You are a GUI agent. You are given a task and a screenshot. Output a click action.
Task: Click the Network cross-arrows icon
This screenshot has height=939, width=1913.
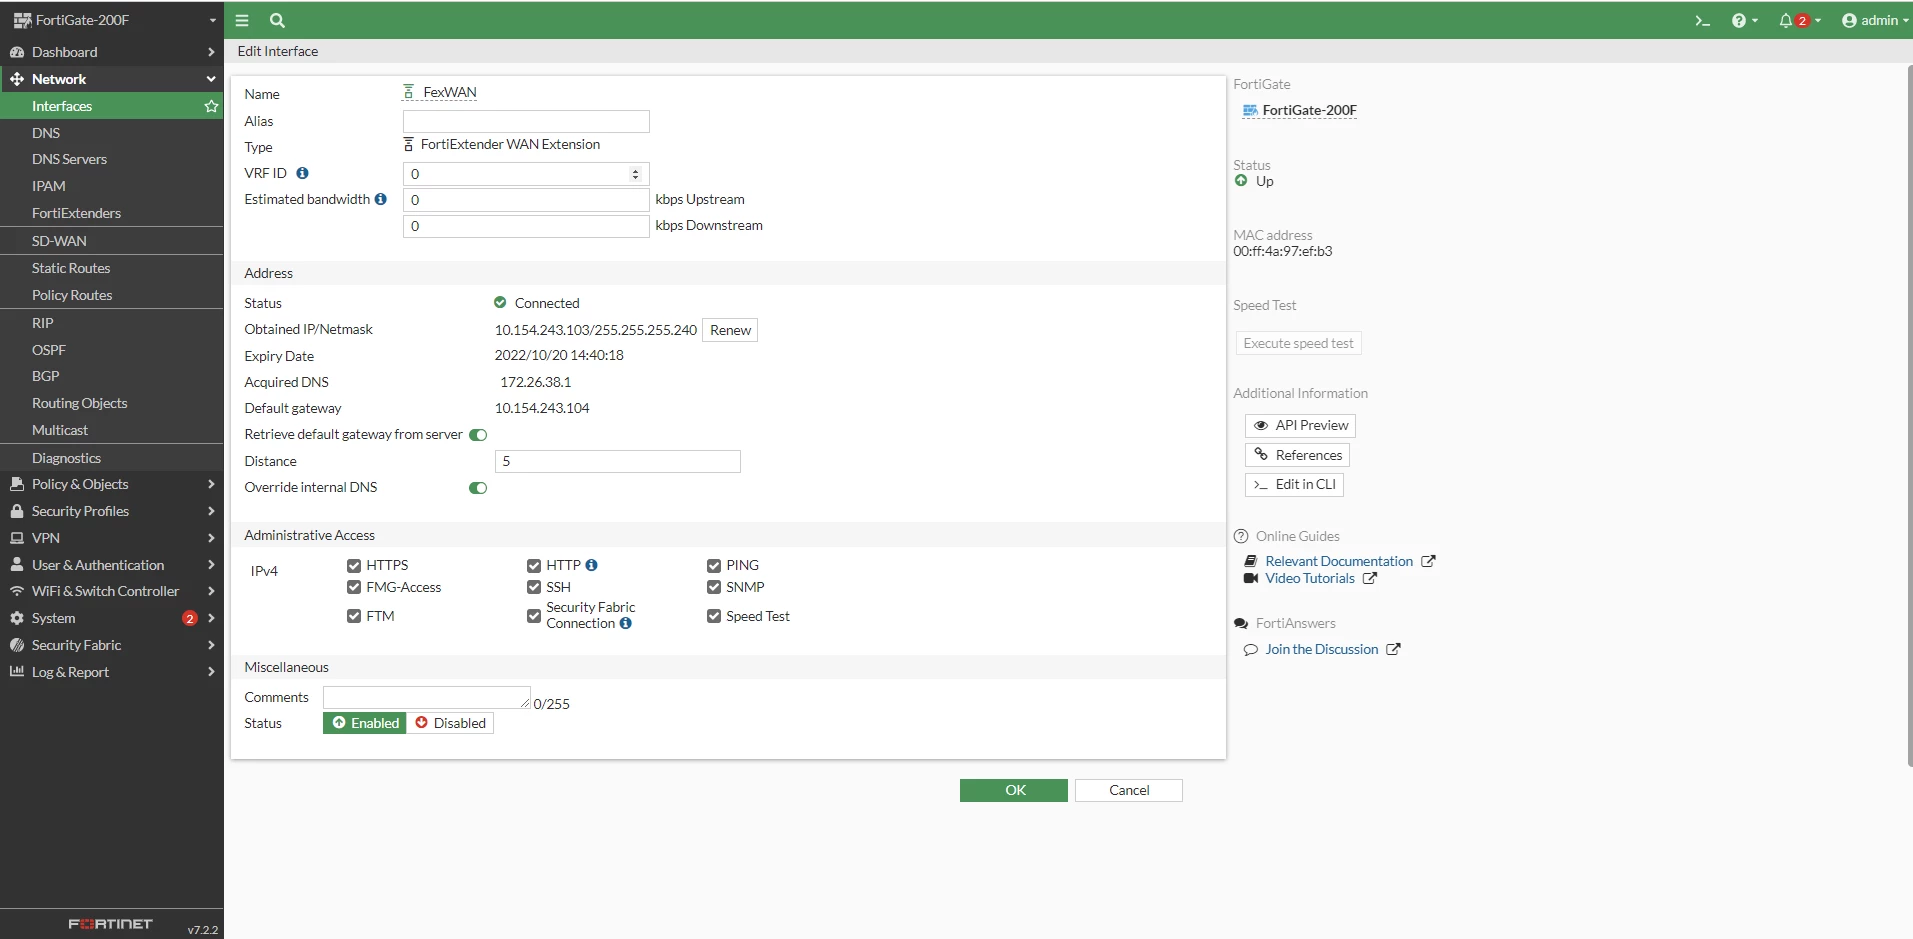click(x=17, y=79)
